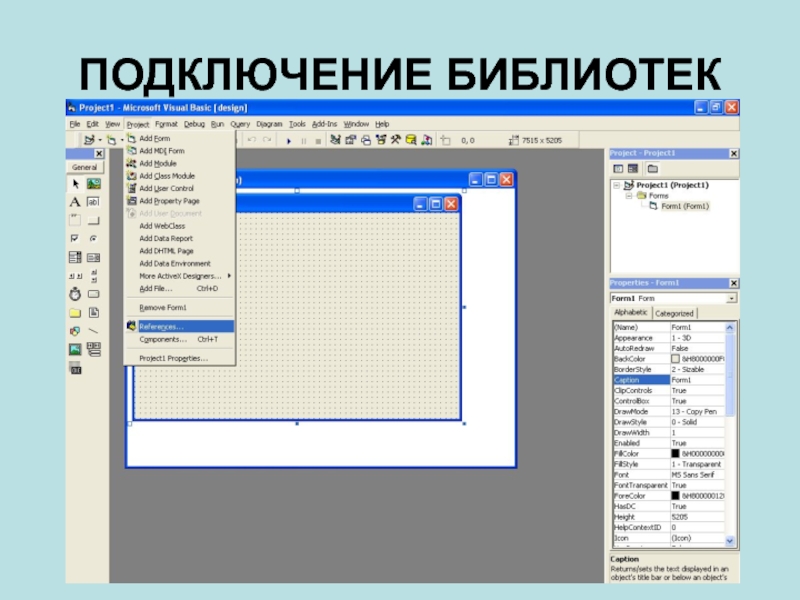Toggle Folders icon in Project panel
The image size is (800, 600).
tap(652, 169)
